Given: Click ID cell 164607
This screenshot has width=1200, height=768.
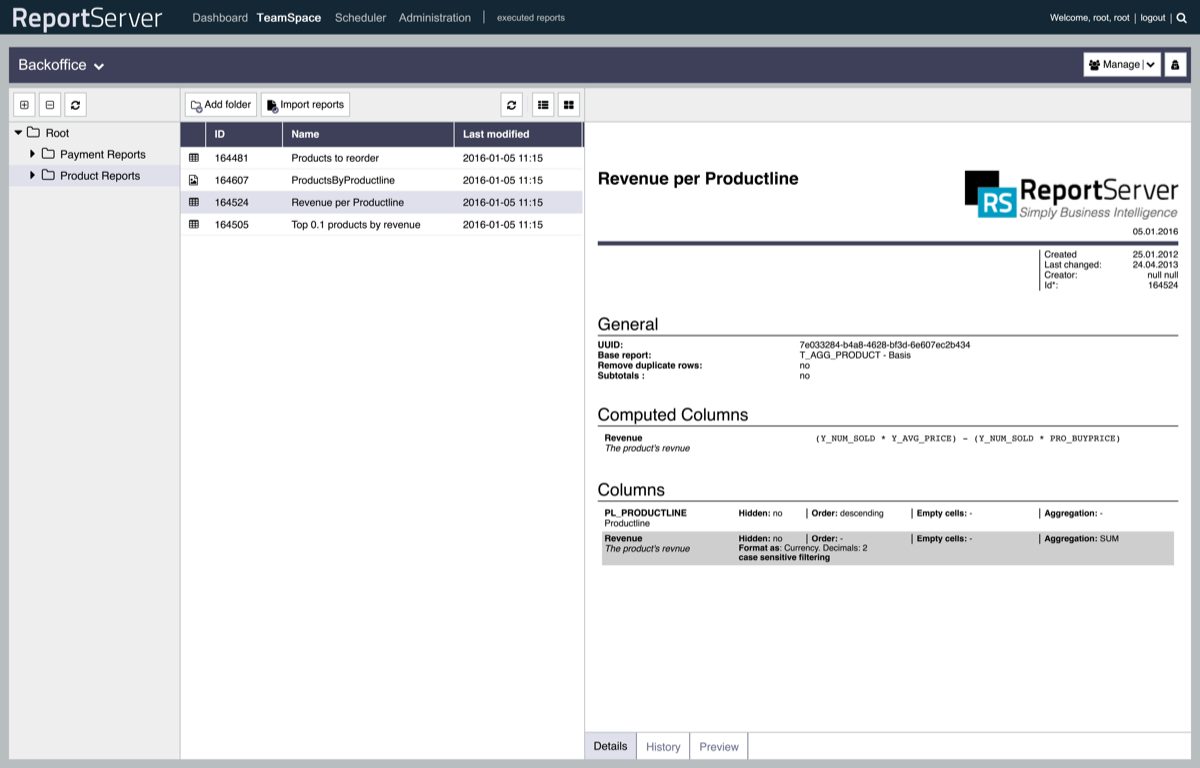Looking at the screenshot, I should tap(231, 180).
